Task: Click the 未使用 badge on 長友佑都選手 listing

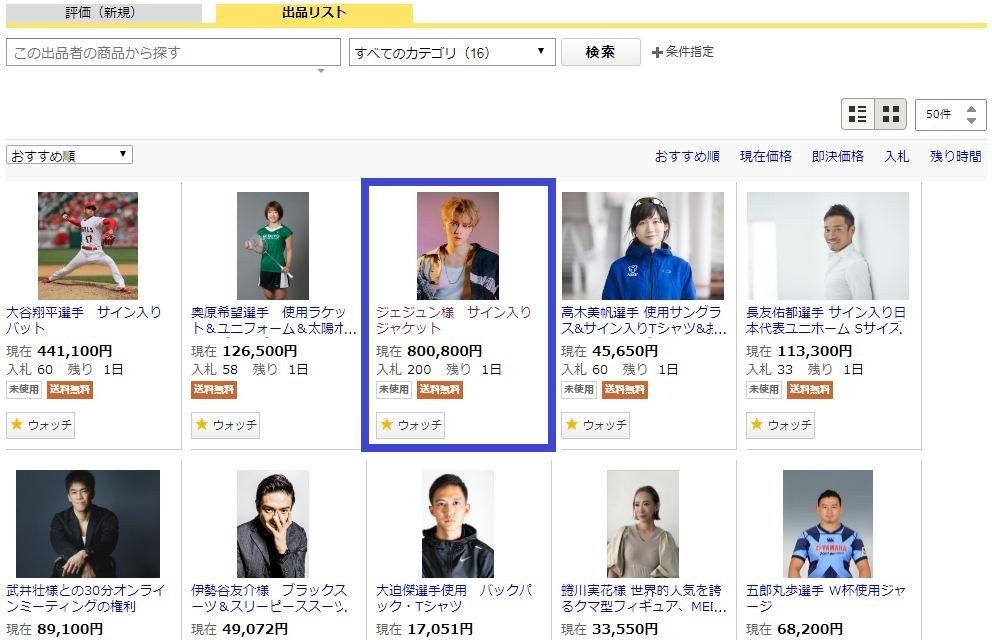Action: 764,390
